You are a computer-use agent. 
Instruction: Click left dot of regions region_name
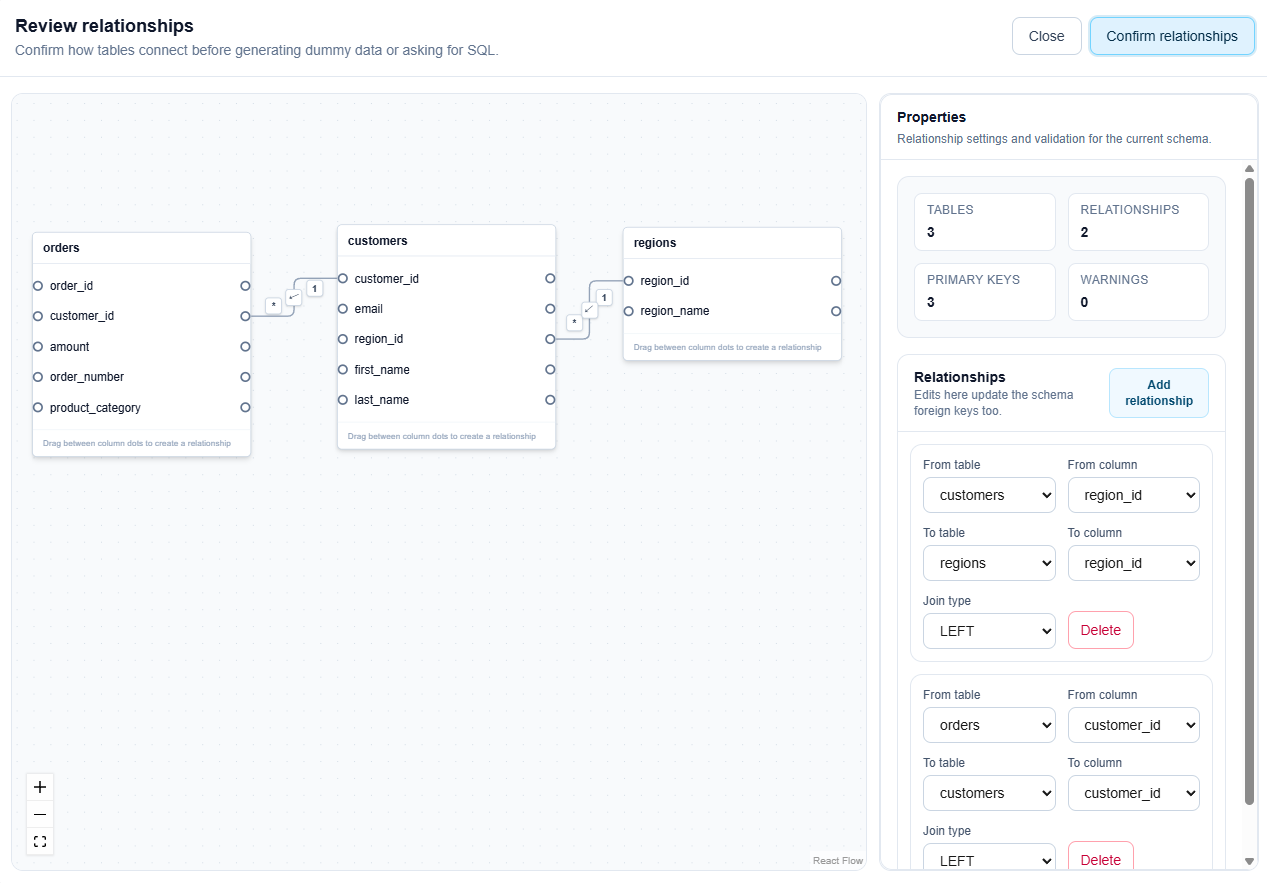pyautogui.click(x=629, y=311)
